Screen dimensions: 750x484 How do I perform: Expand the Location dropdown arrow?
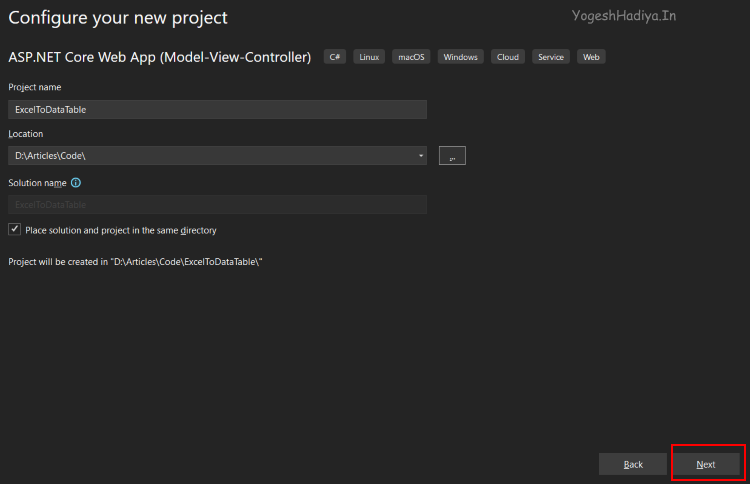pos(421,155)
